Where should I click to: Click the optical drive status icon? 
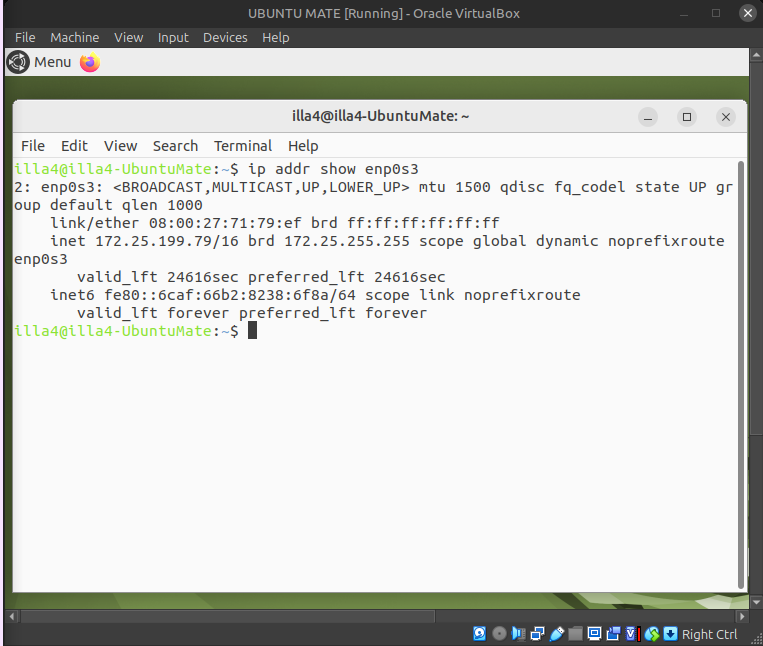point(499,634)
